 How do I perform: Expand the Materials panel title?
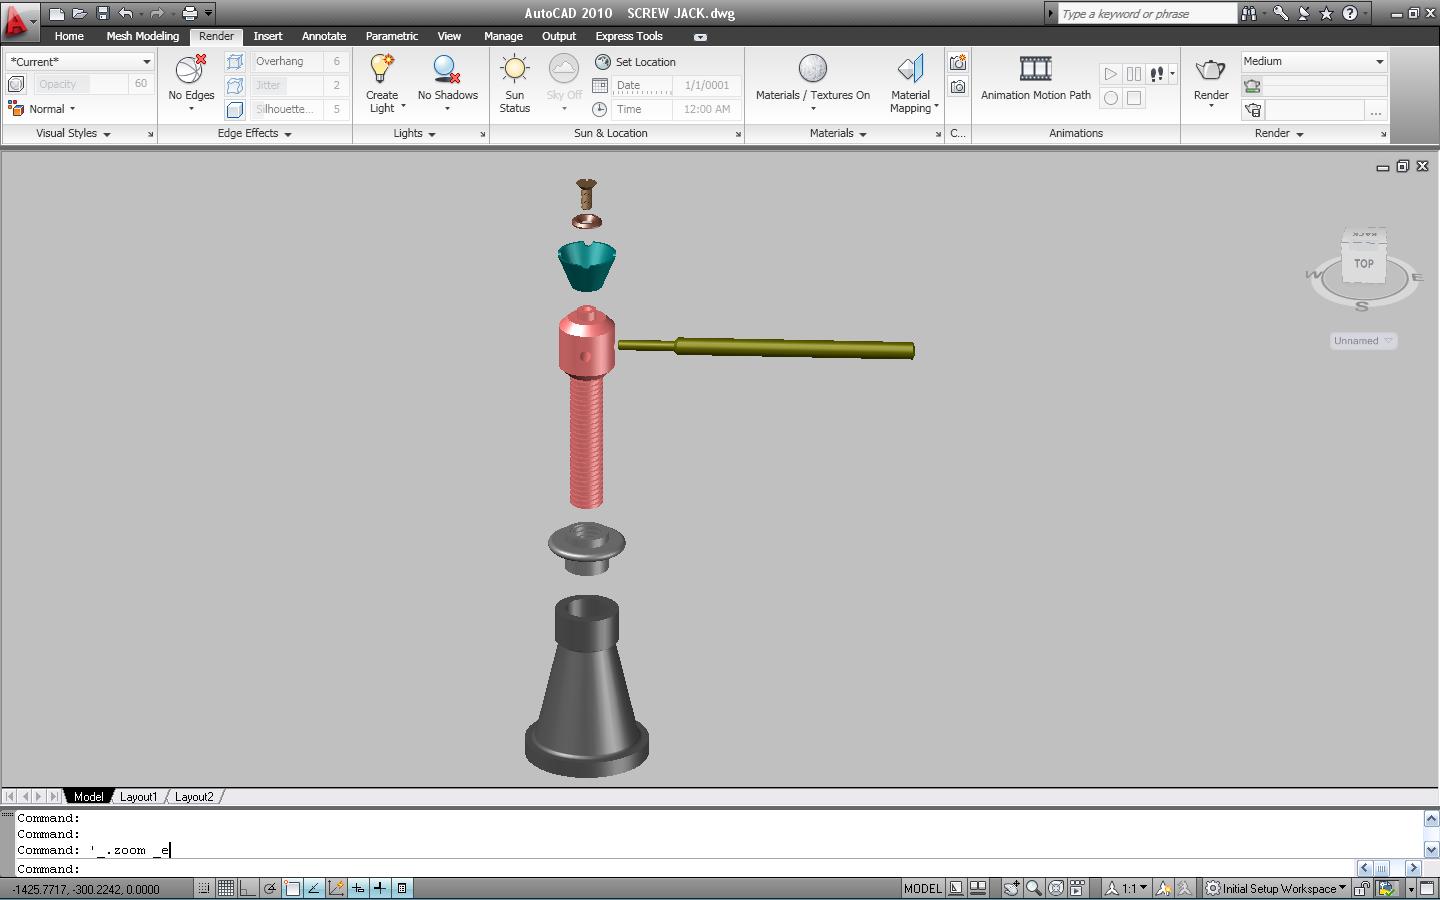(x=838, y=133)
